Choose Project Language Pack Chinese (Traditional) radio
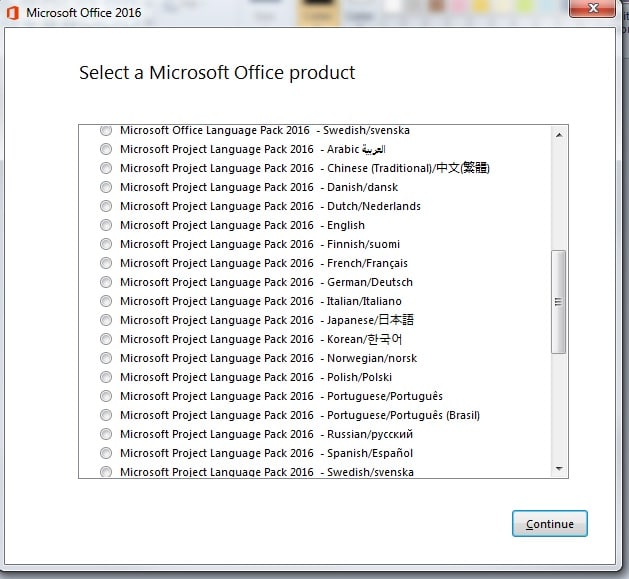The height and width of the screenshot is (579, 629). [106, 168]
